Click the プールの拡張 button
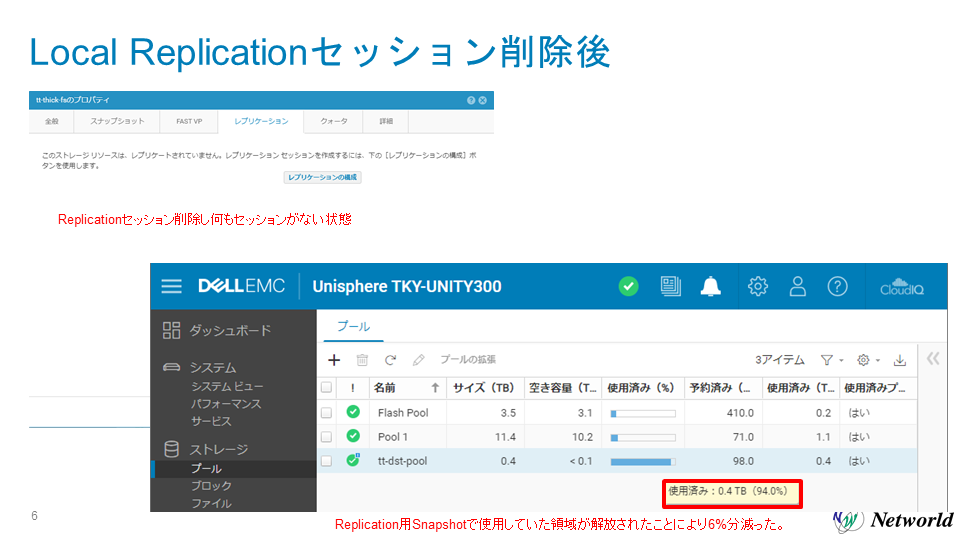This screenshot has width=960, height=540. (468, 359)
